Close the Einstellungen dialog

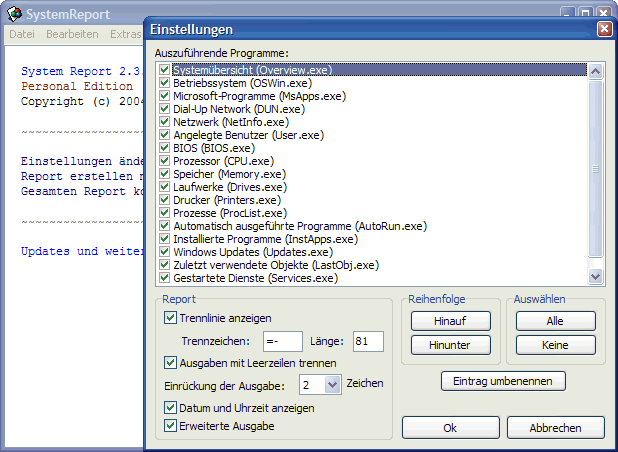tap(604, 30)
